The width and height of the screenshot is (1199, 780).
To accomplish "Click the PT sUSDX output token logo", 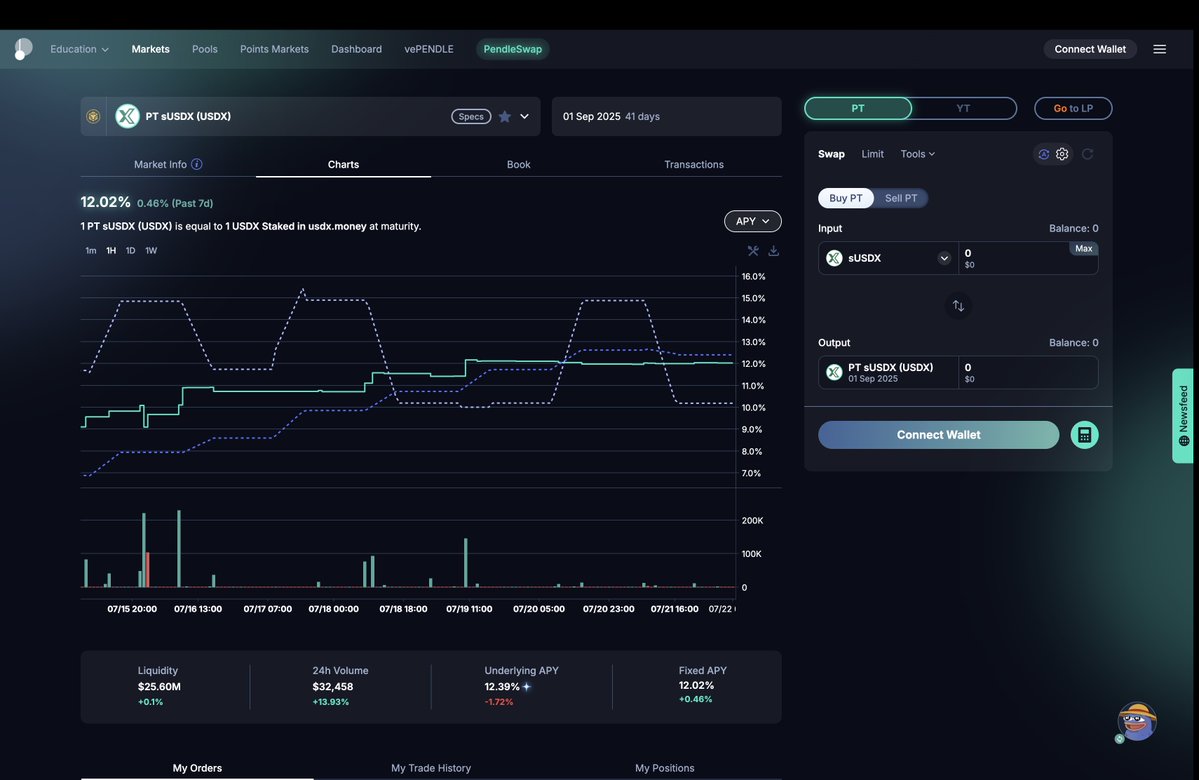I will click(x=834, y=372).
